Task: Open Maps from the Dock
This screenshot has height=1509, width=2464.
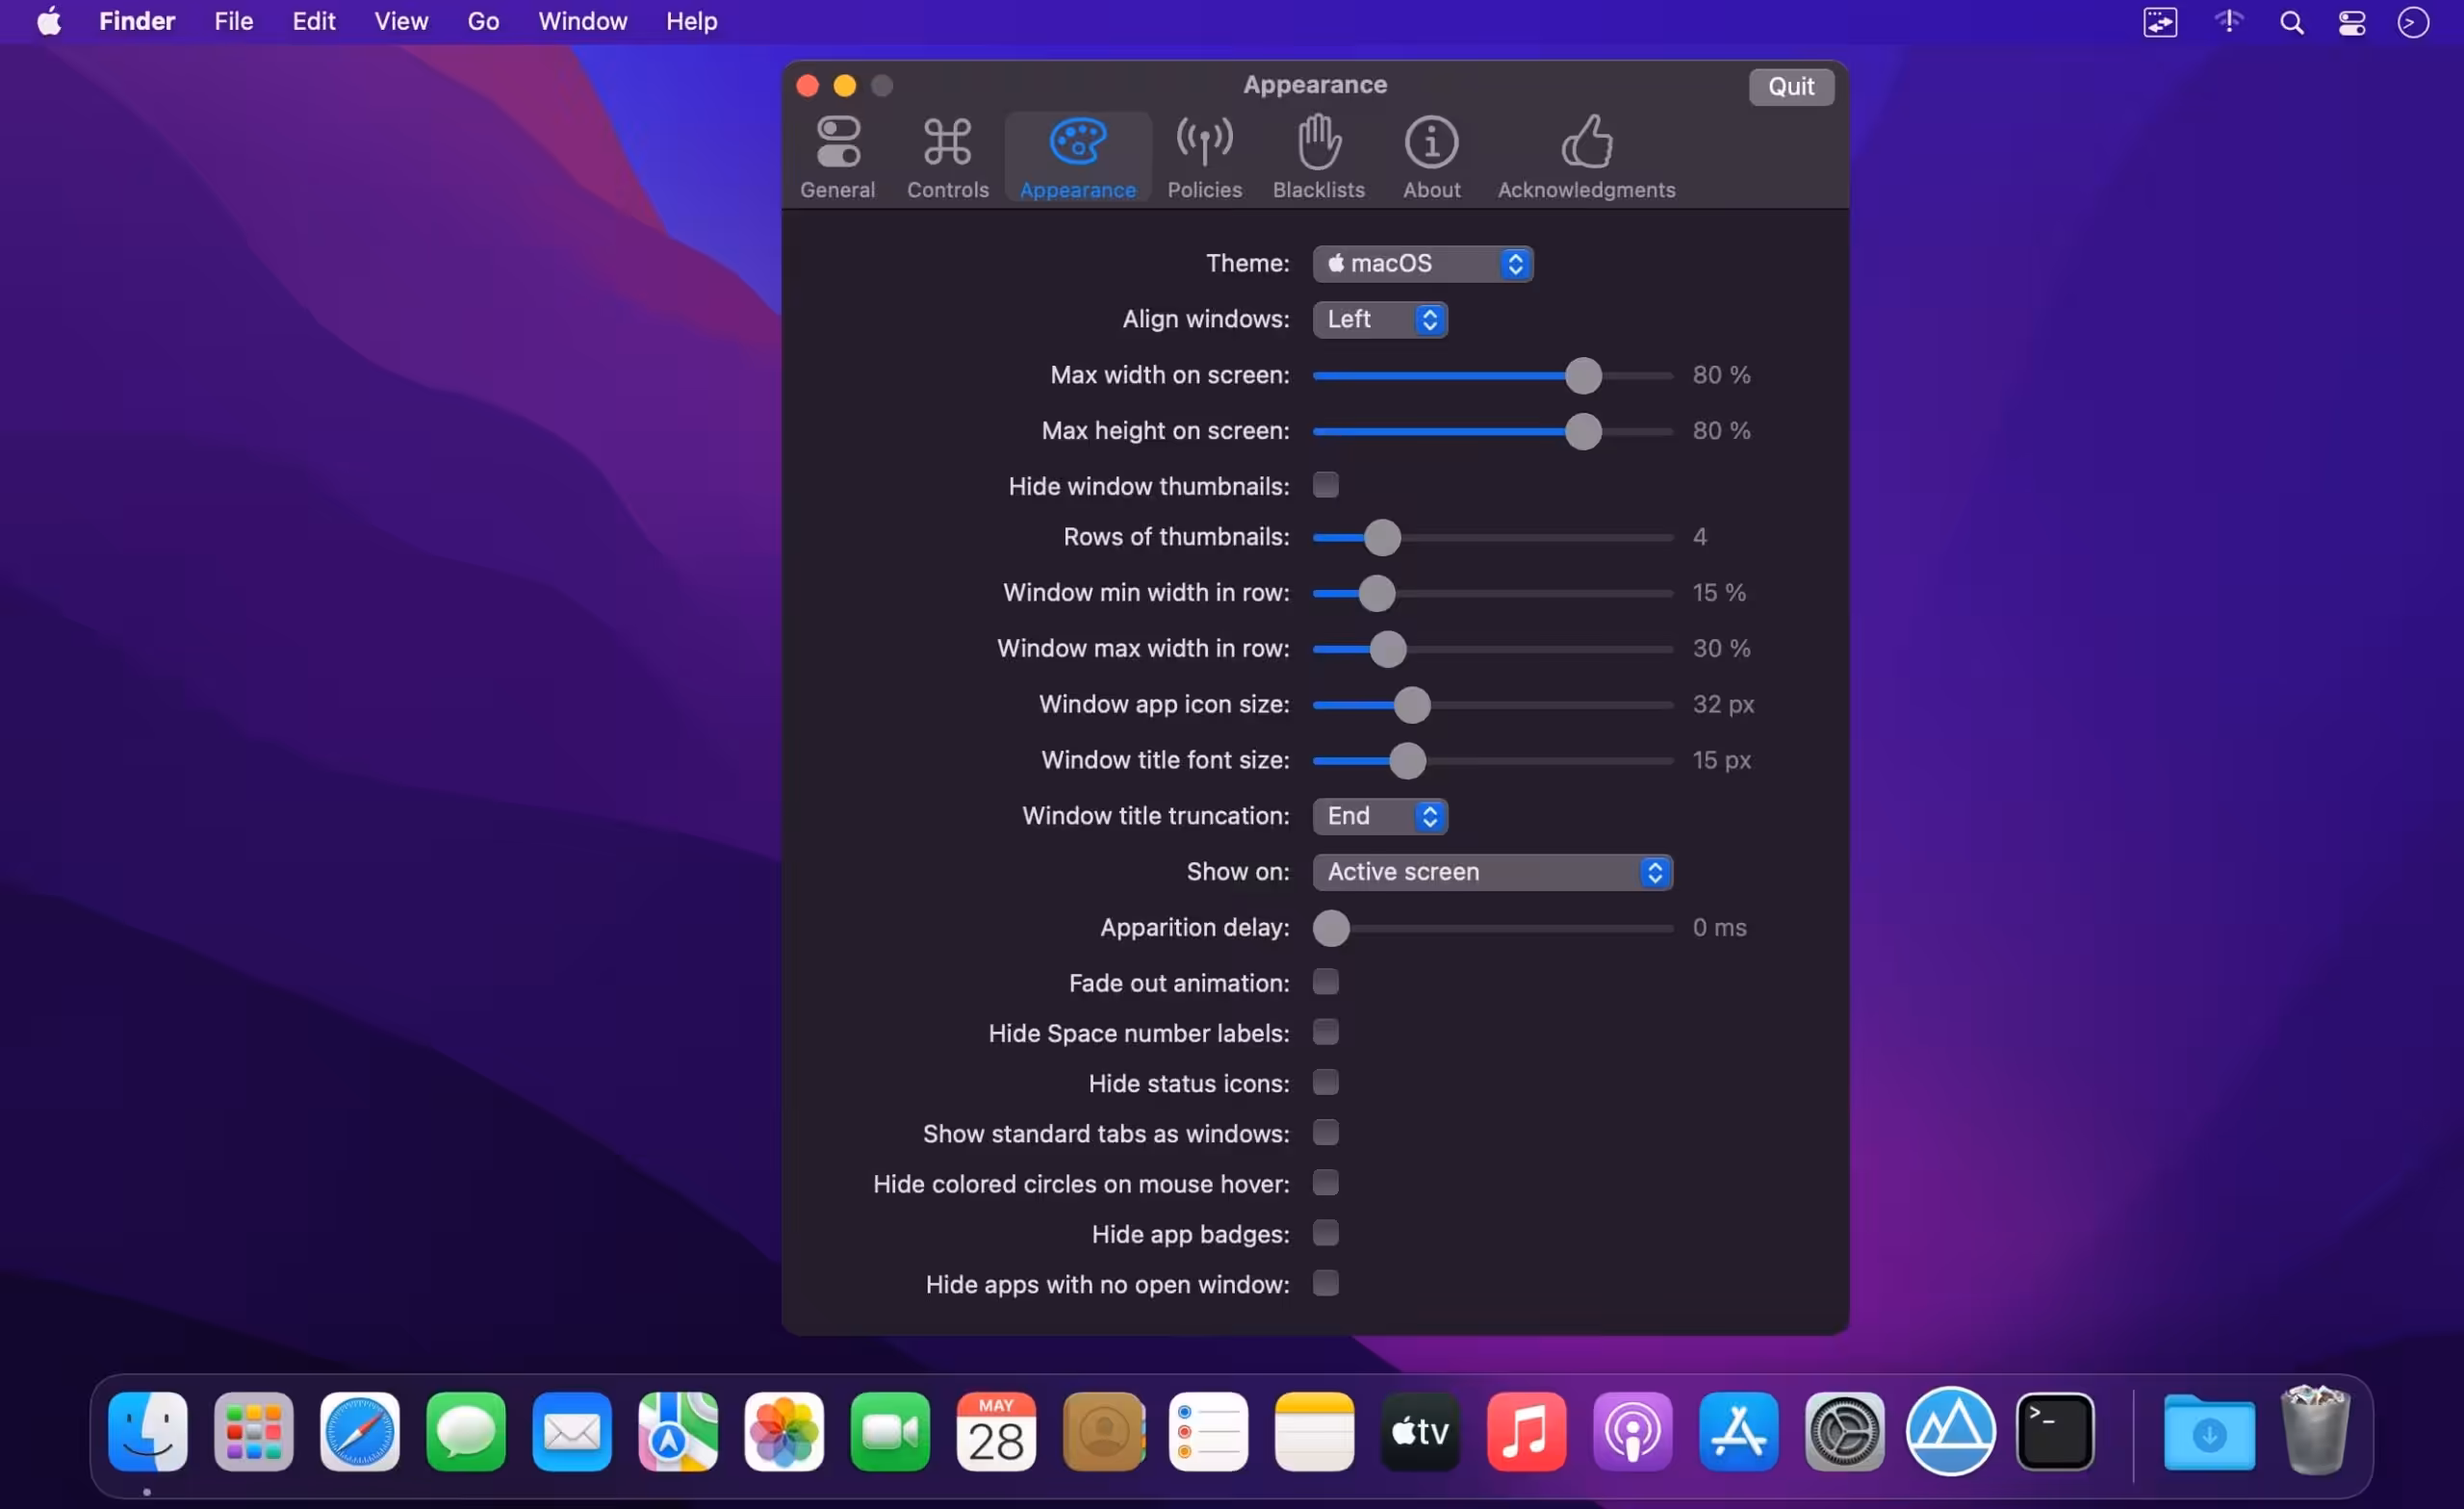Action: 678,1432
